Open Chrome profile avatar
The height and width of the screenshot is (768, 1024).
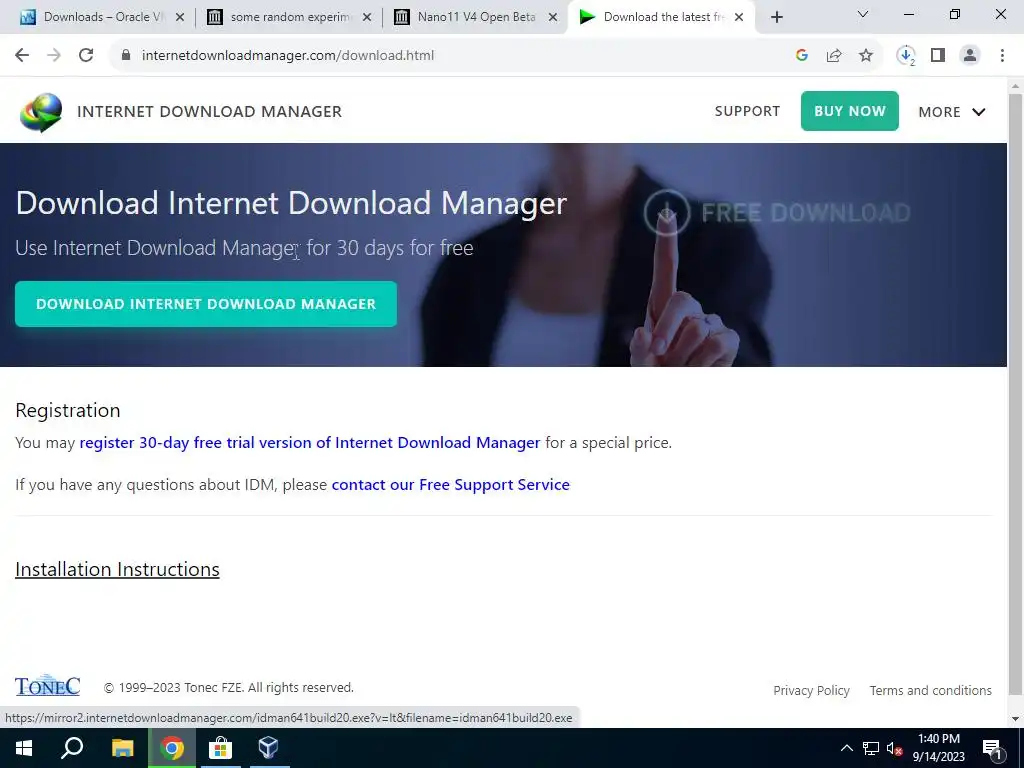tap(970, 56)
